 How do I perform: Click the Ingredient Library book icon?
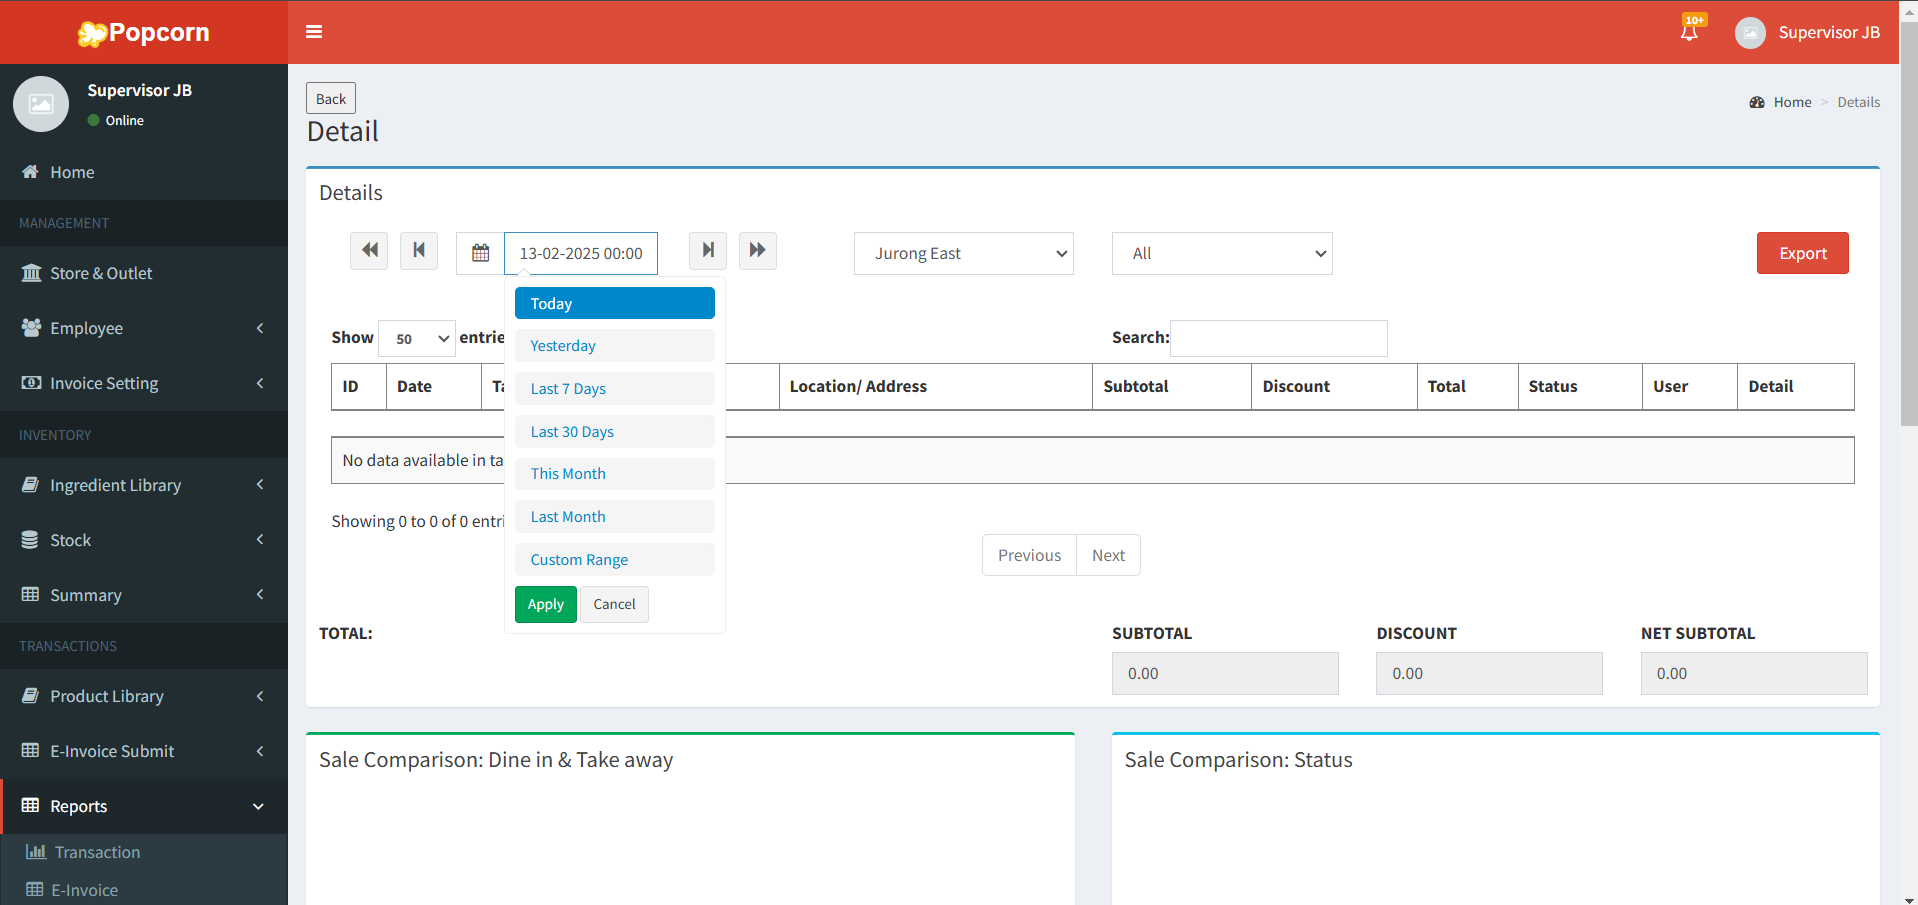coord(31,485)
